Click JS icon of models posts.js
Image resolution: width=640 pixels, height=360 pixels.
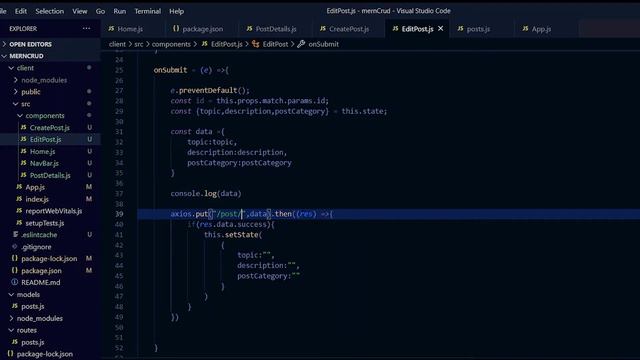[15, 306]
